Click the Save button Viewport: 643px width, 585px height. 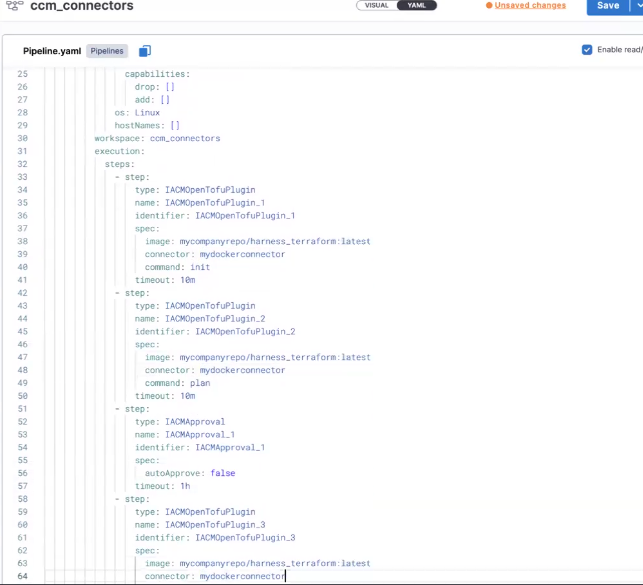click(607, 6)
